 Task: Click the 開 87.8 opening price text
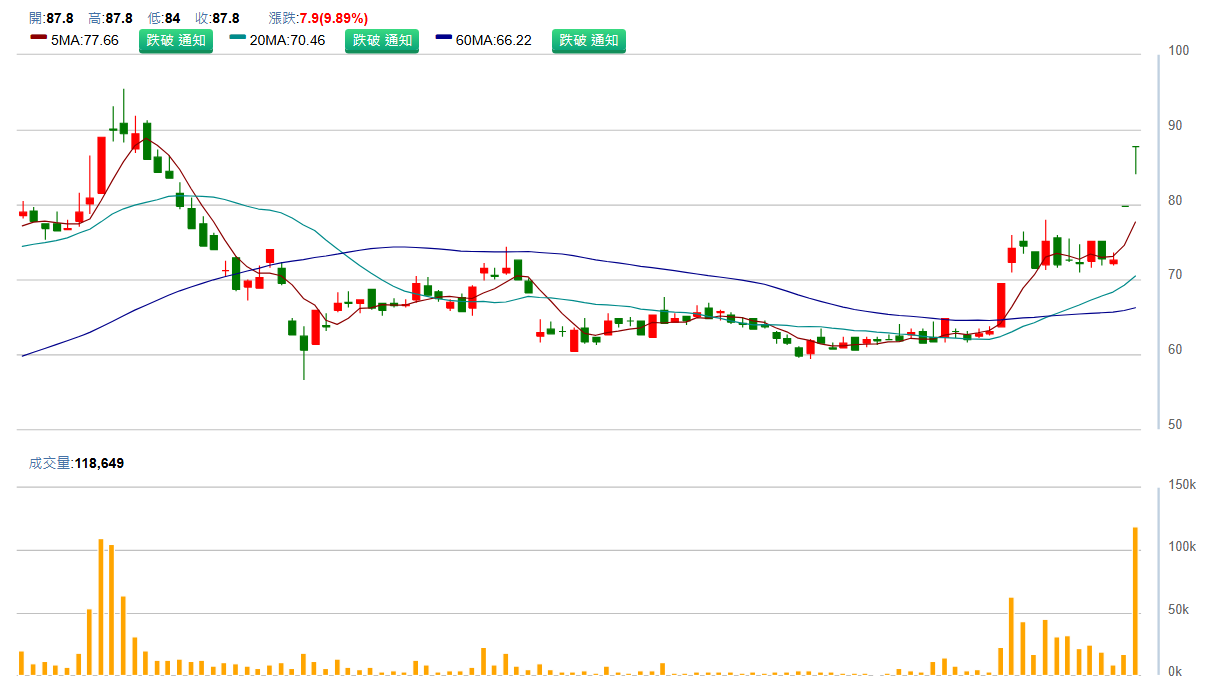click(52, 18)
